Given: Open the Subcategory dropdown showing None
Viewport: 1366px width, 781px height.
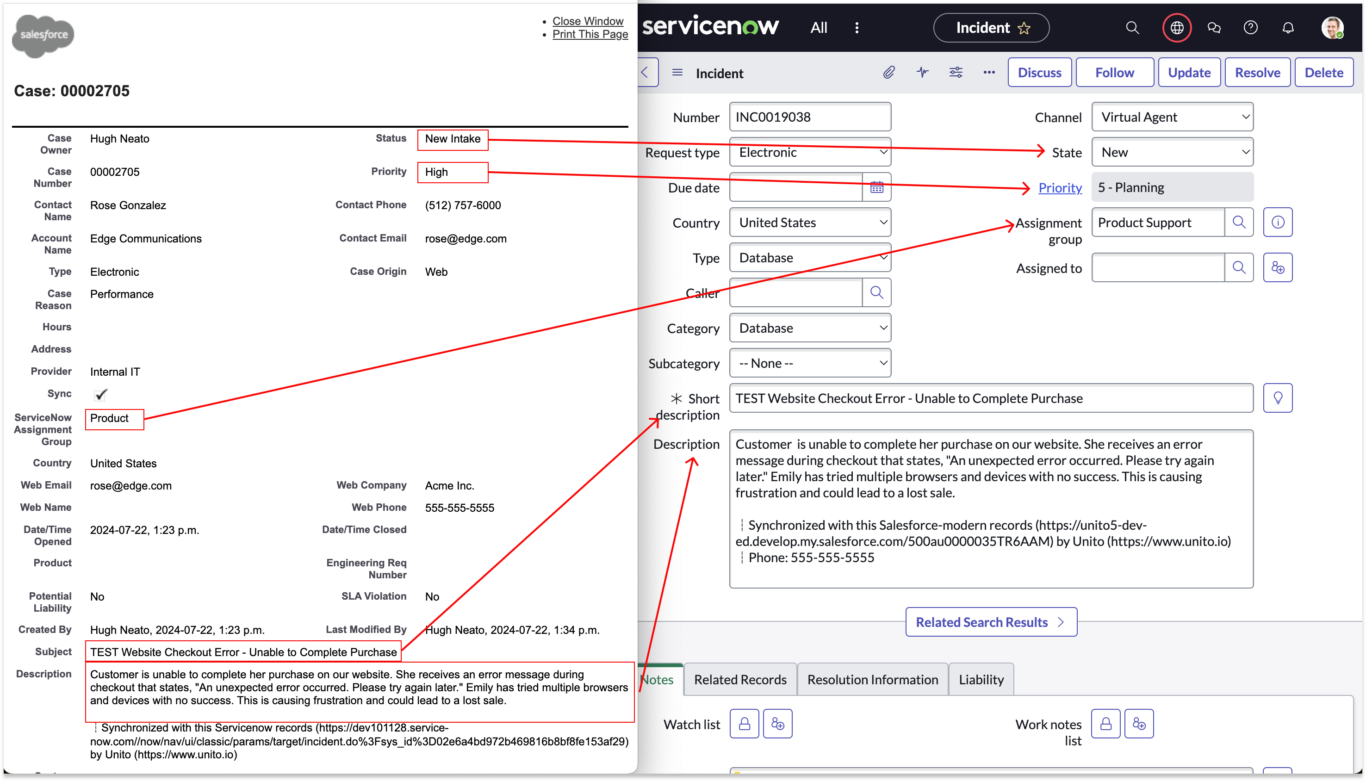Looking at the screenshot, I should (810, 363).
